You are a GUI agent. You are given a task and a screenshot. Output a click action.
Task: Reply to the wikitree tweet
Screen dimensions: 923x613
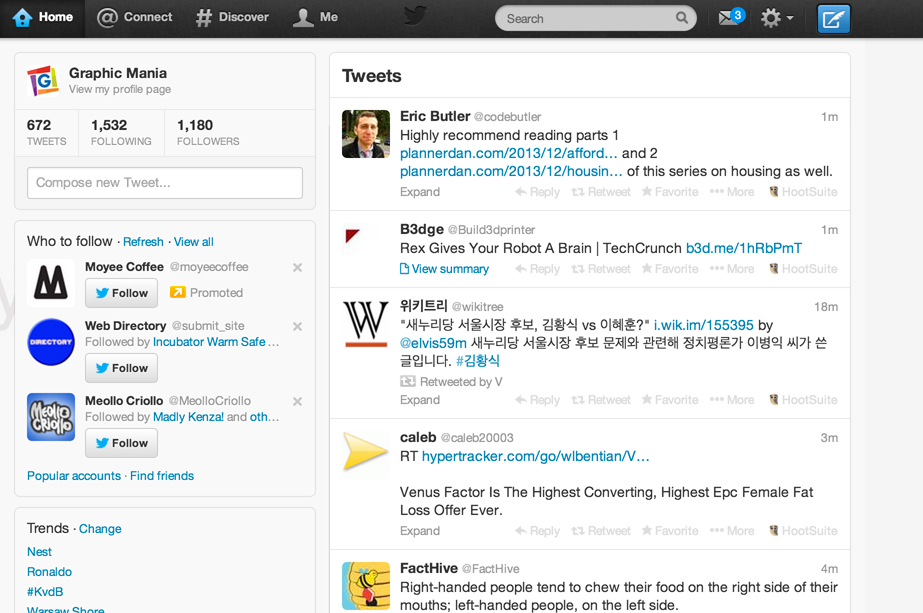[x=537, y=400]
